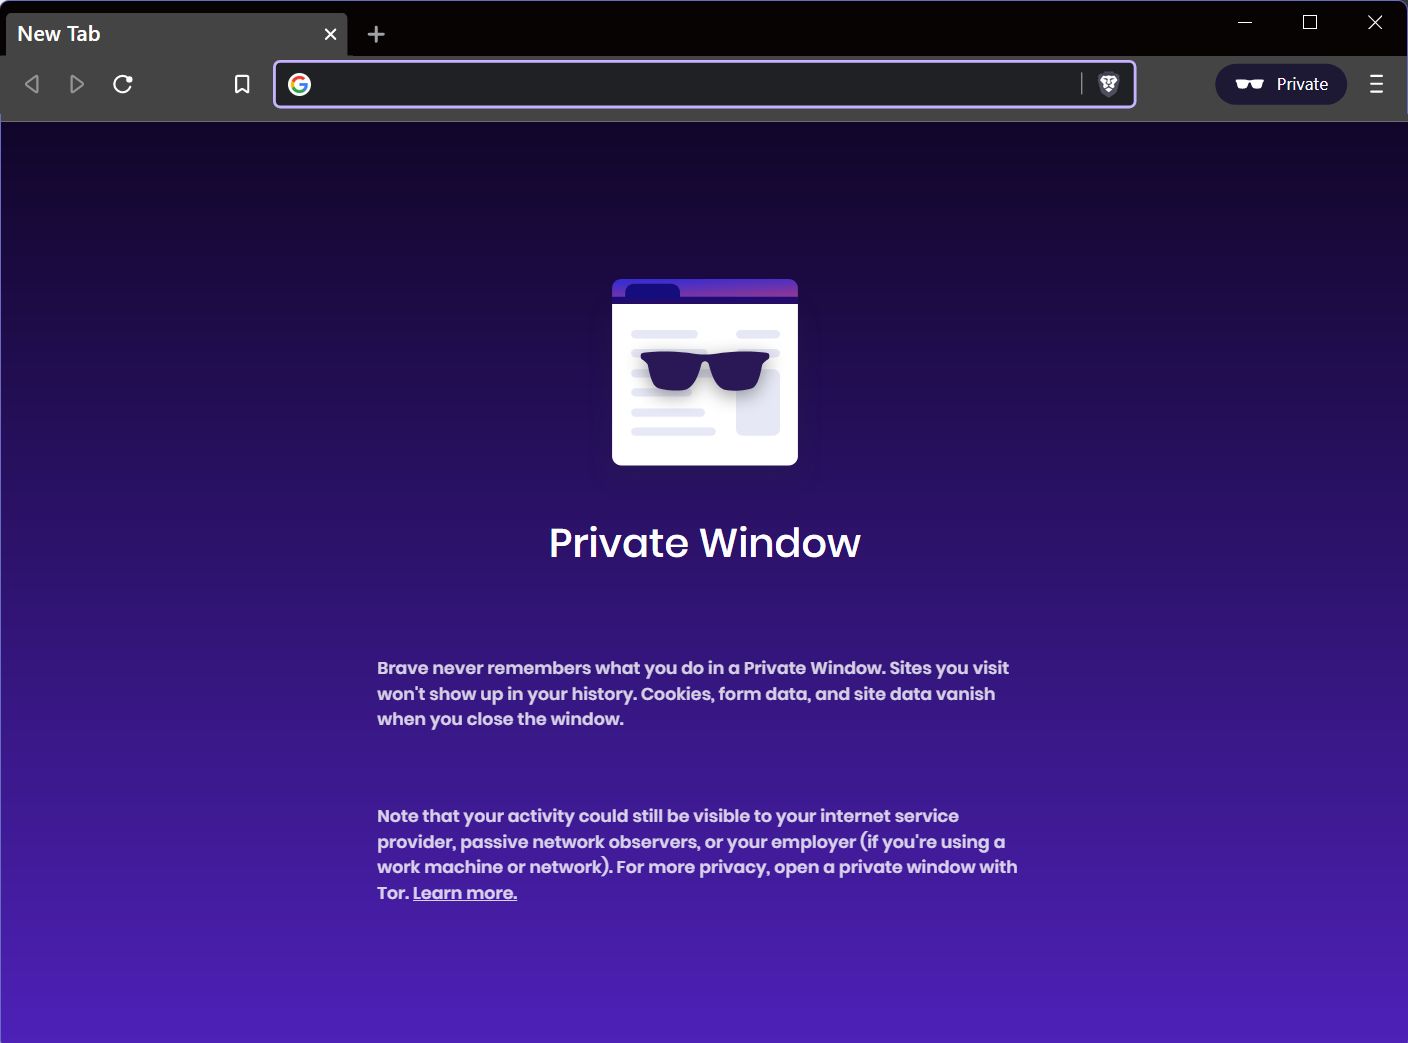The width and height of the screenshot is (1408, 1043).
Task: Open a new tab with the plus icon
Action: 376,34
